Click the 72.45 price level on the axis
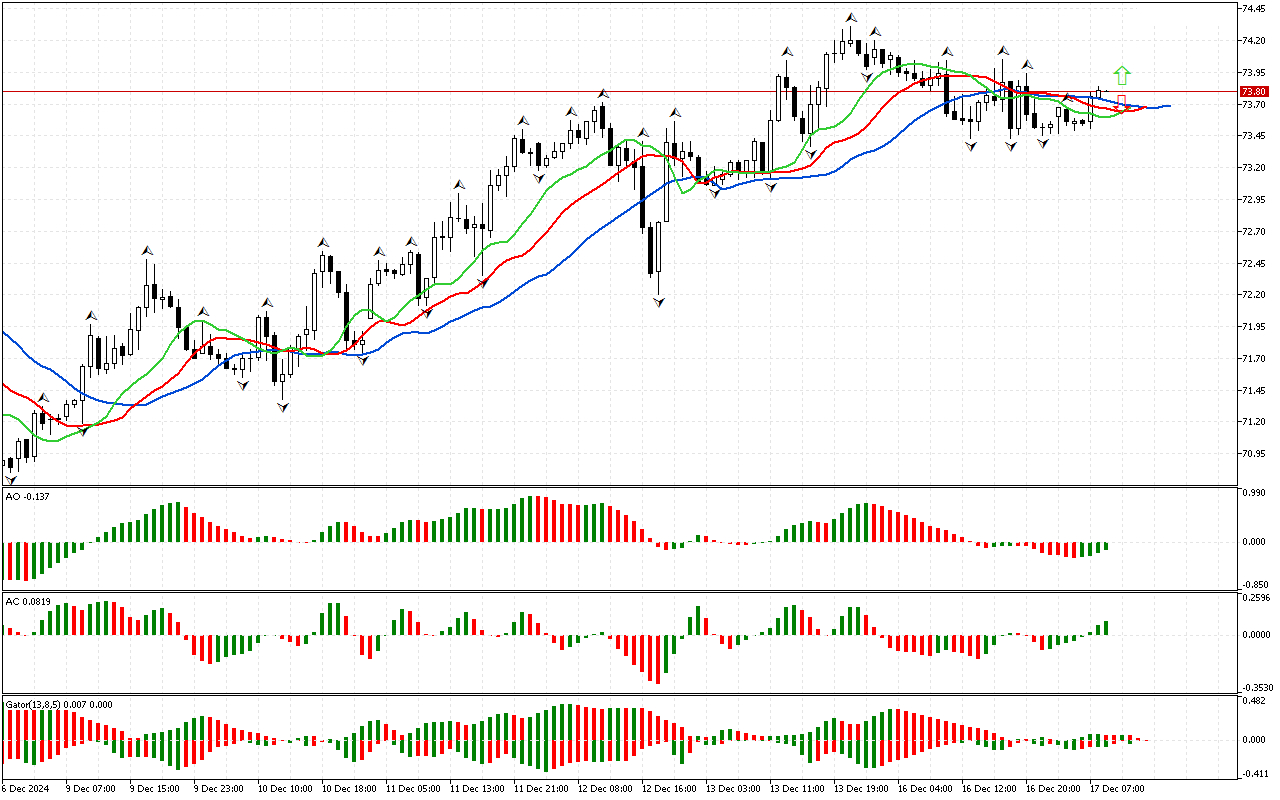 [x=1254, y=264]
